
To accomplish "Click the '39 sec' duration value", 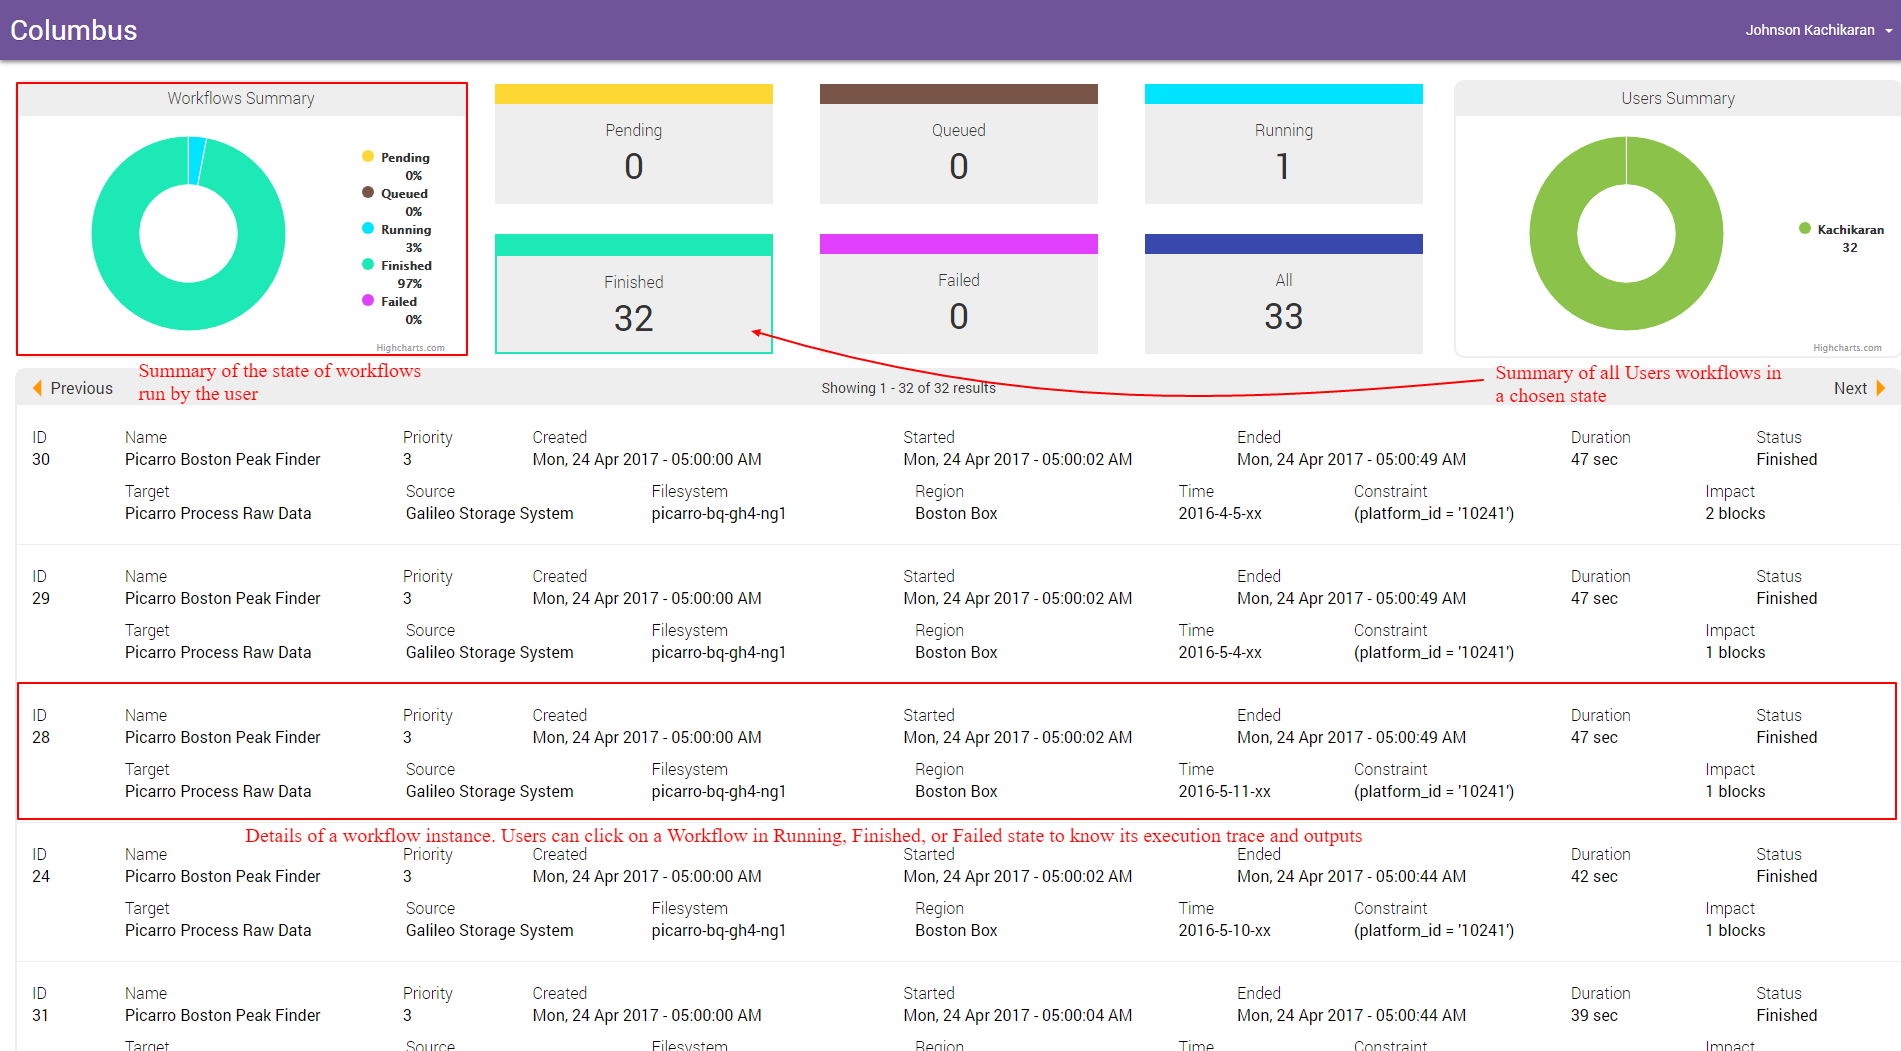I will point(1594,1015).
